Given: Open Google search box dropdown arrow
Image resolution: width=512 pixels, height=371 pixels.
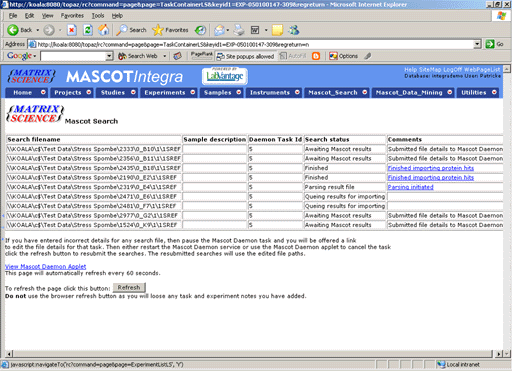Looking at the screenshot, I should 109,56.
